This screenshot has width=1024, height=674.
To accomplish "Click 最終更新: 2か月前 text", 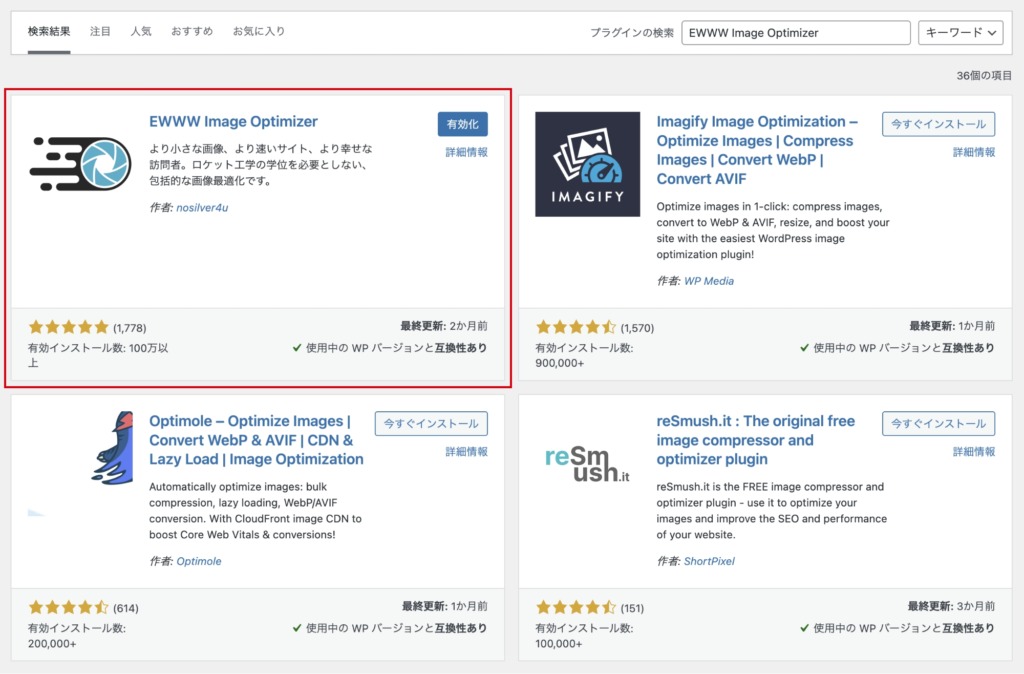I will point(443,326).
